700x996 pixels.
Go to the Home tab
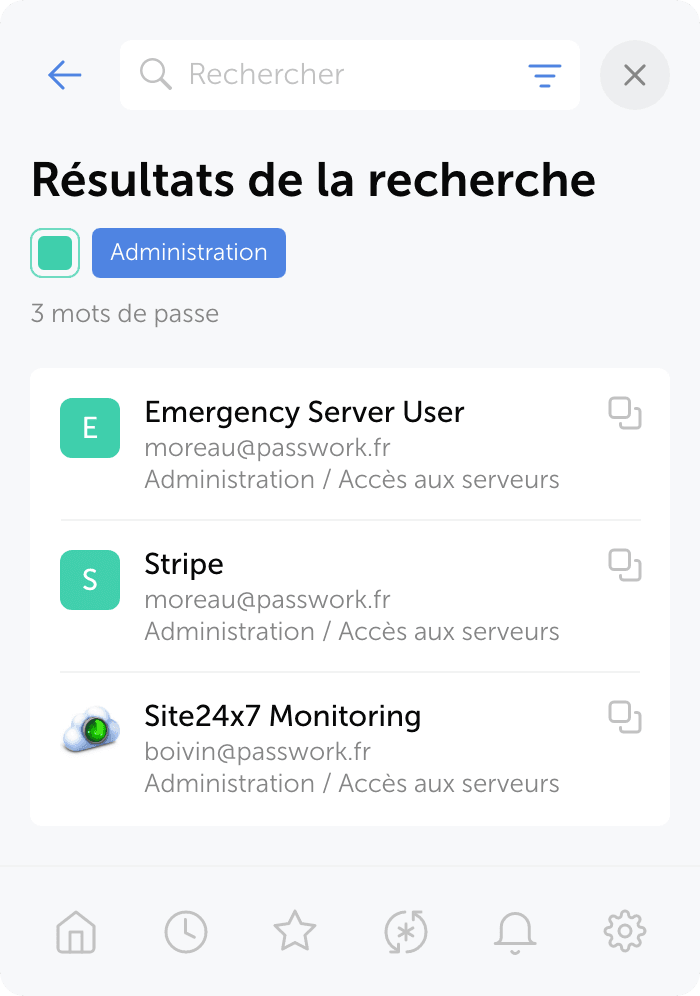point(76,932)
